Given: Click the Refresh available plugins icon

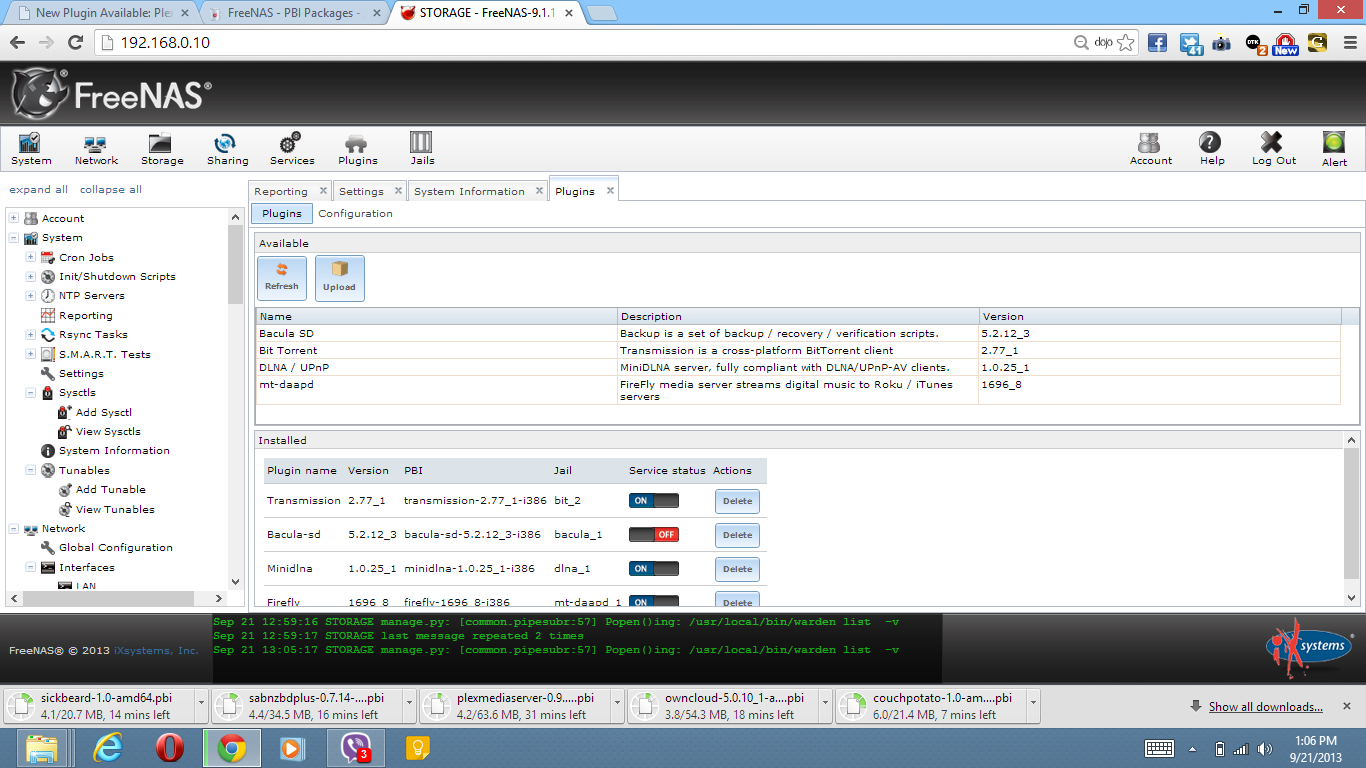Looking at the screenshot, I should 282,278.
